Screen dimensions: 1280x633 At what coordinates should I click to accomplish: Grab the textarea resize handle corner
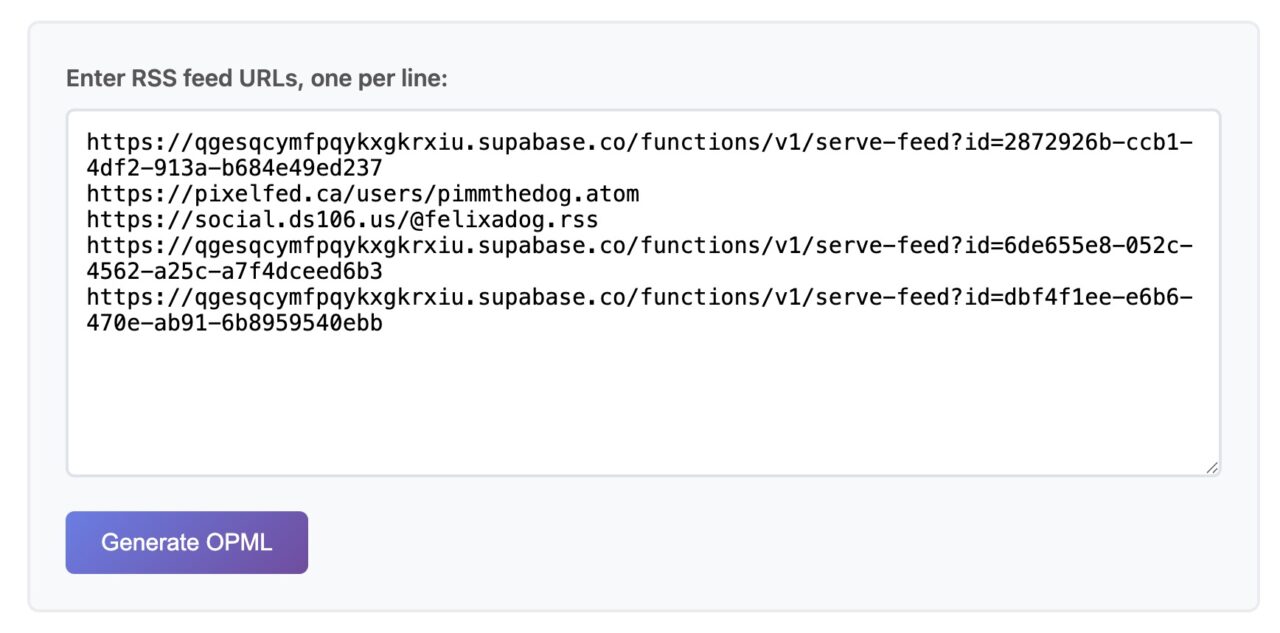[1212, 467]
